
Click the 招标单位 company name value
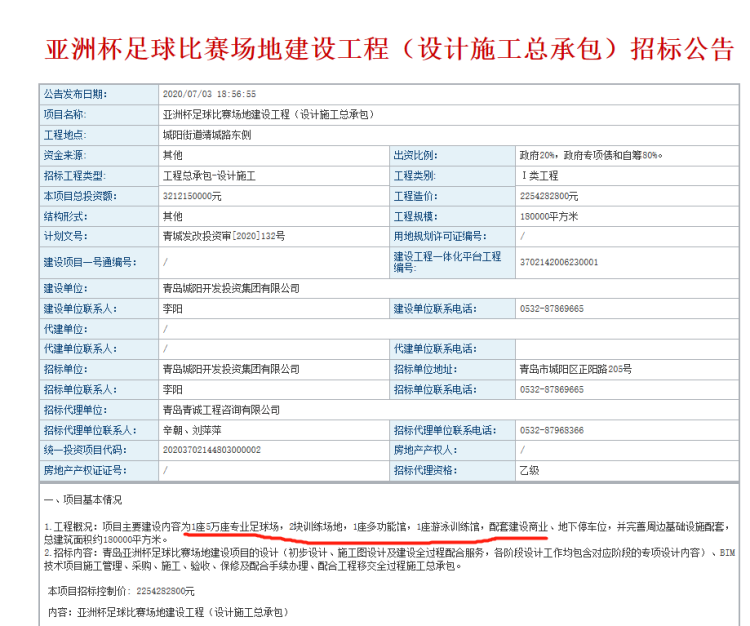click(x=232, y=370)
